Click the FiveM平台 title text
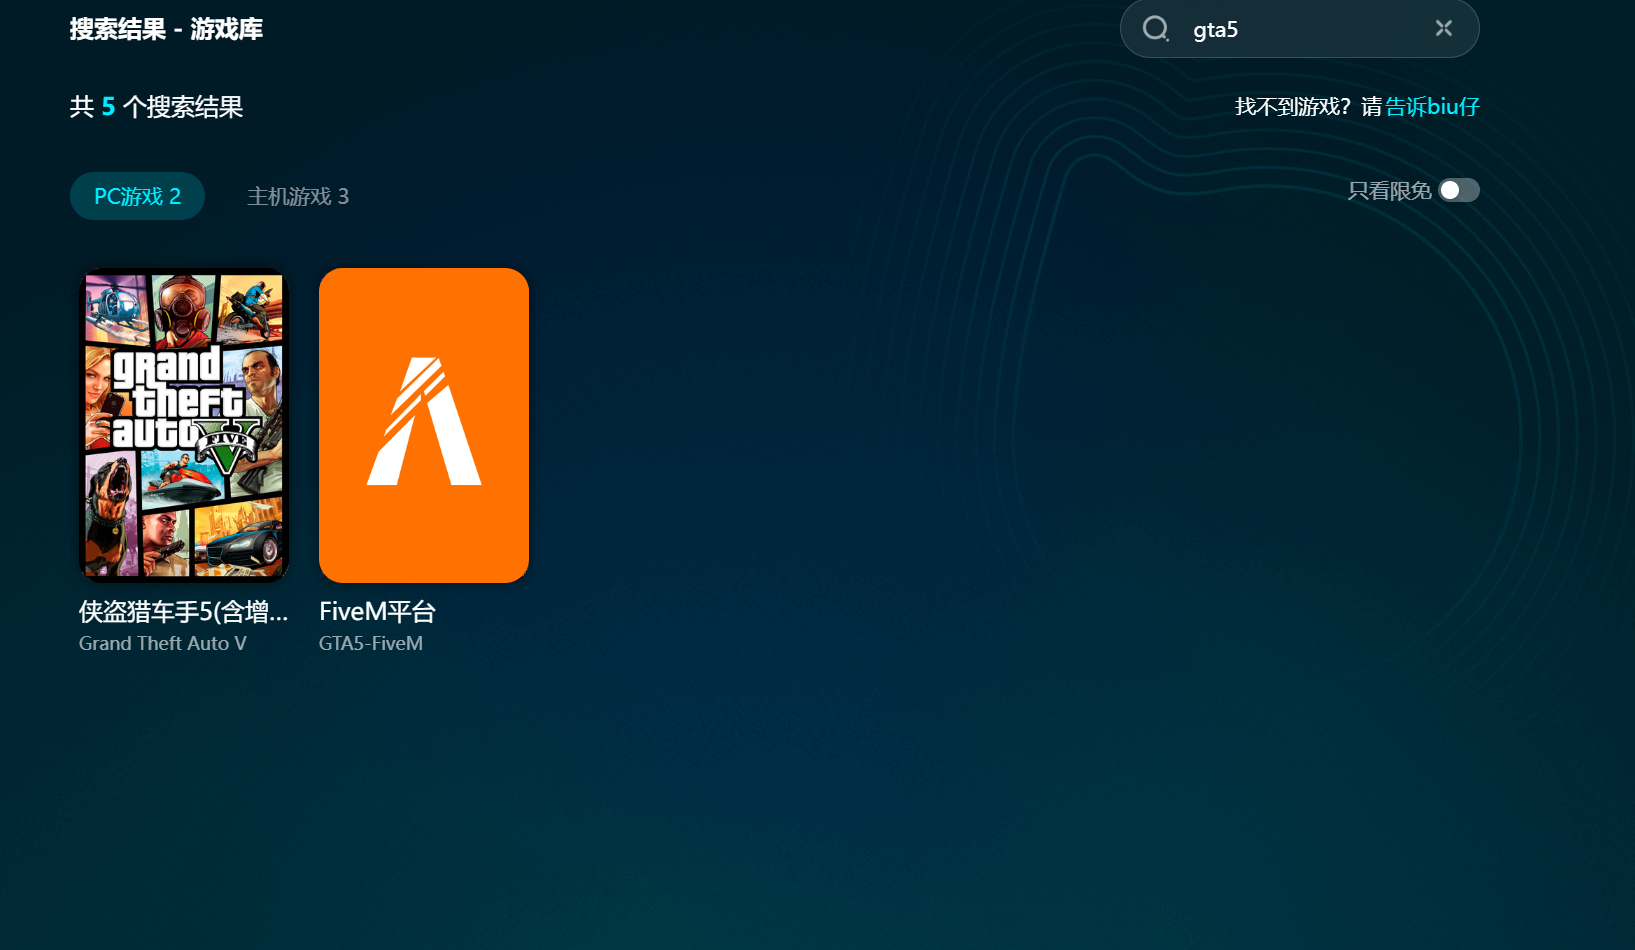 [377, 612]
